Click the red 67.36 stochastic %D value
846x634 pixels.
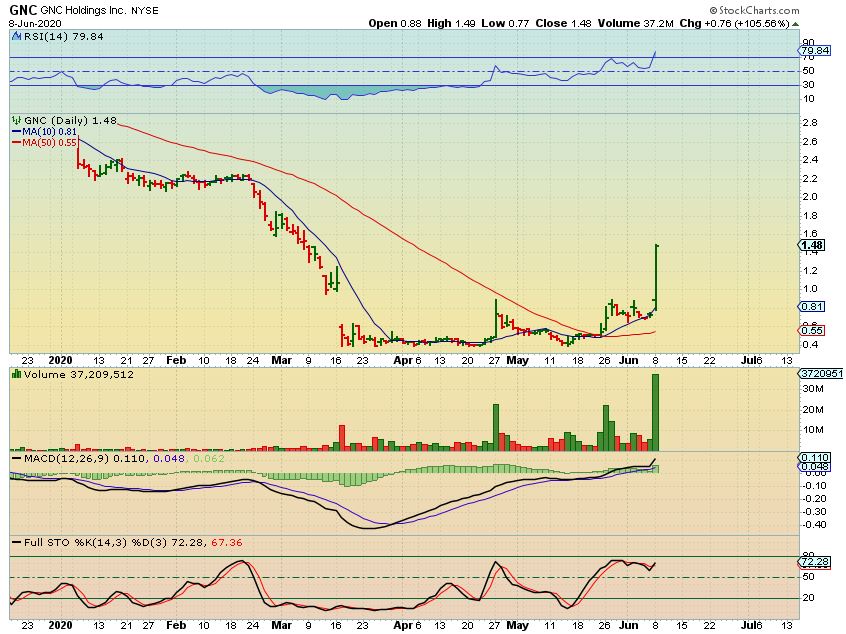click(x=227, y=542)
